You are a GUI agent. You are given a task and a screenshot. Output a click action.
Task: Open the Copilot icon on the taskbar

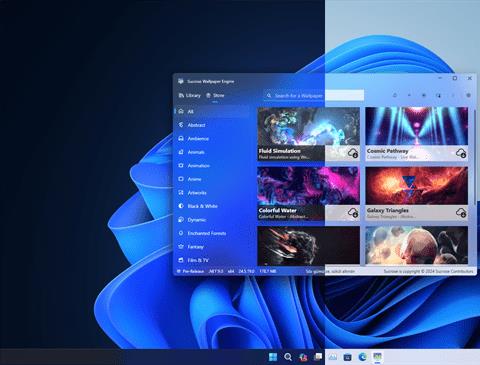[303, 357]
